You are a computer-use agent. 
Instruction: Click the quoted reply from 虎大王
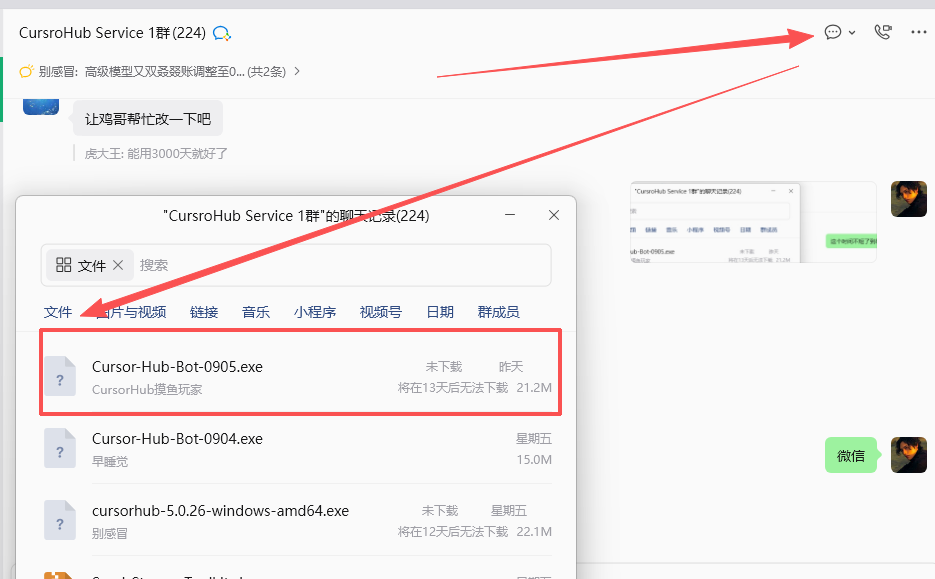click(x=156, y=154)
